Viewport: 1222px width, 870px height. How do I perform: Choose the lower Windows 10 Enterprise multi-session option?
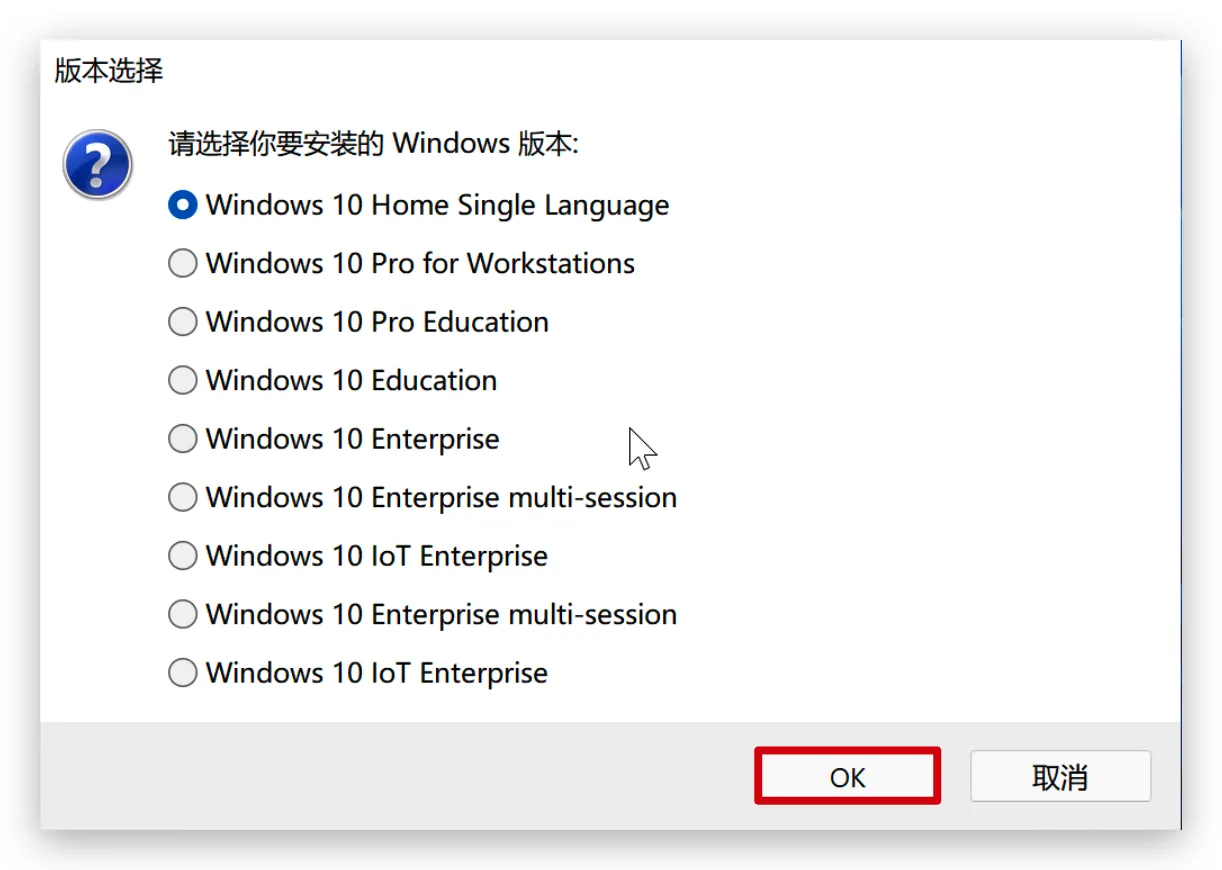[423, 614]
